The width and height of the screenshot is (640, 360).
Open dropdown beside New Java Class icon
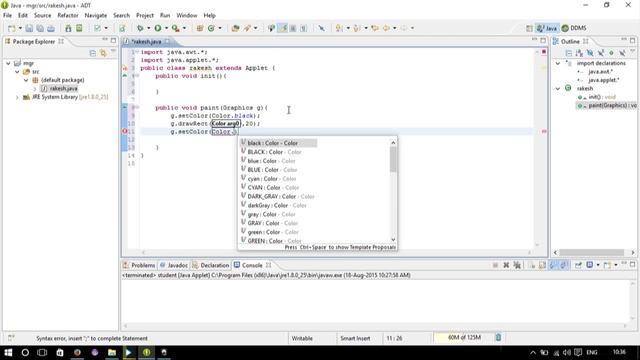click(x=220, y=28)
